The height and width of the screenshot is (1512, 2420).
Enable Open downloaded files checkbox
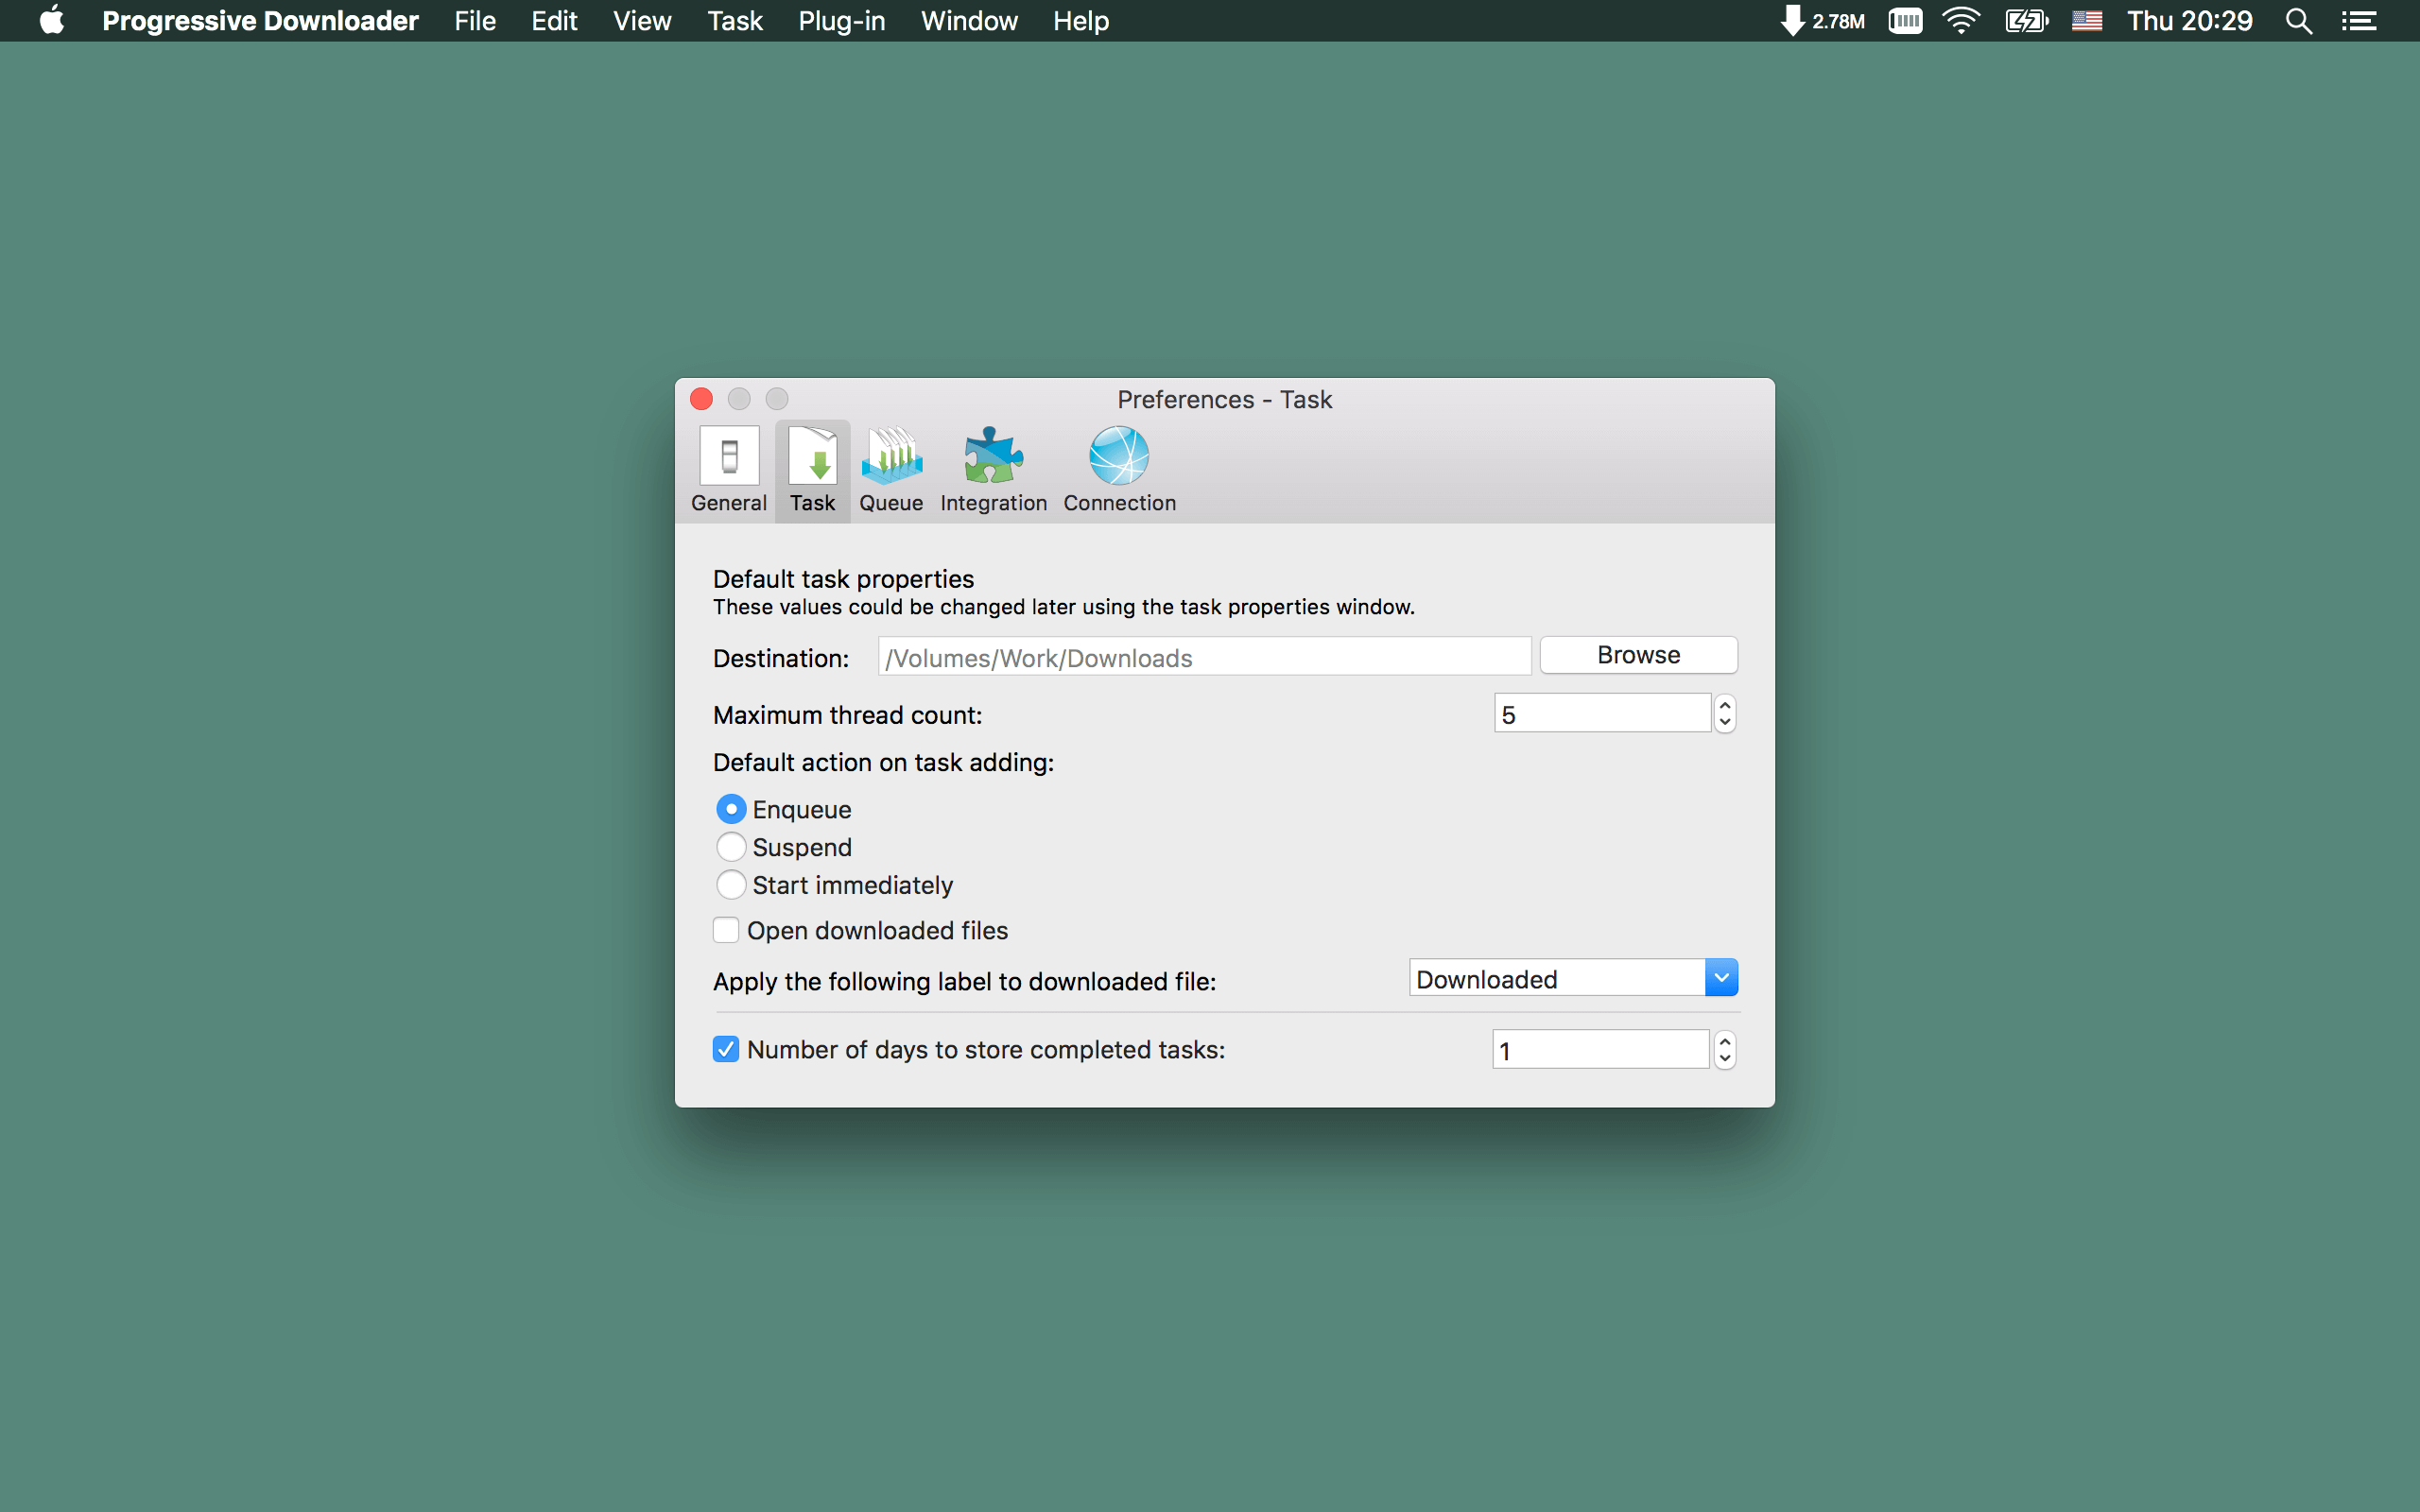[x=726, y=930]
